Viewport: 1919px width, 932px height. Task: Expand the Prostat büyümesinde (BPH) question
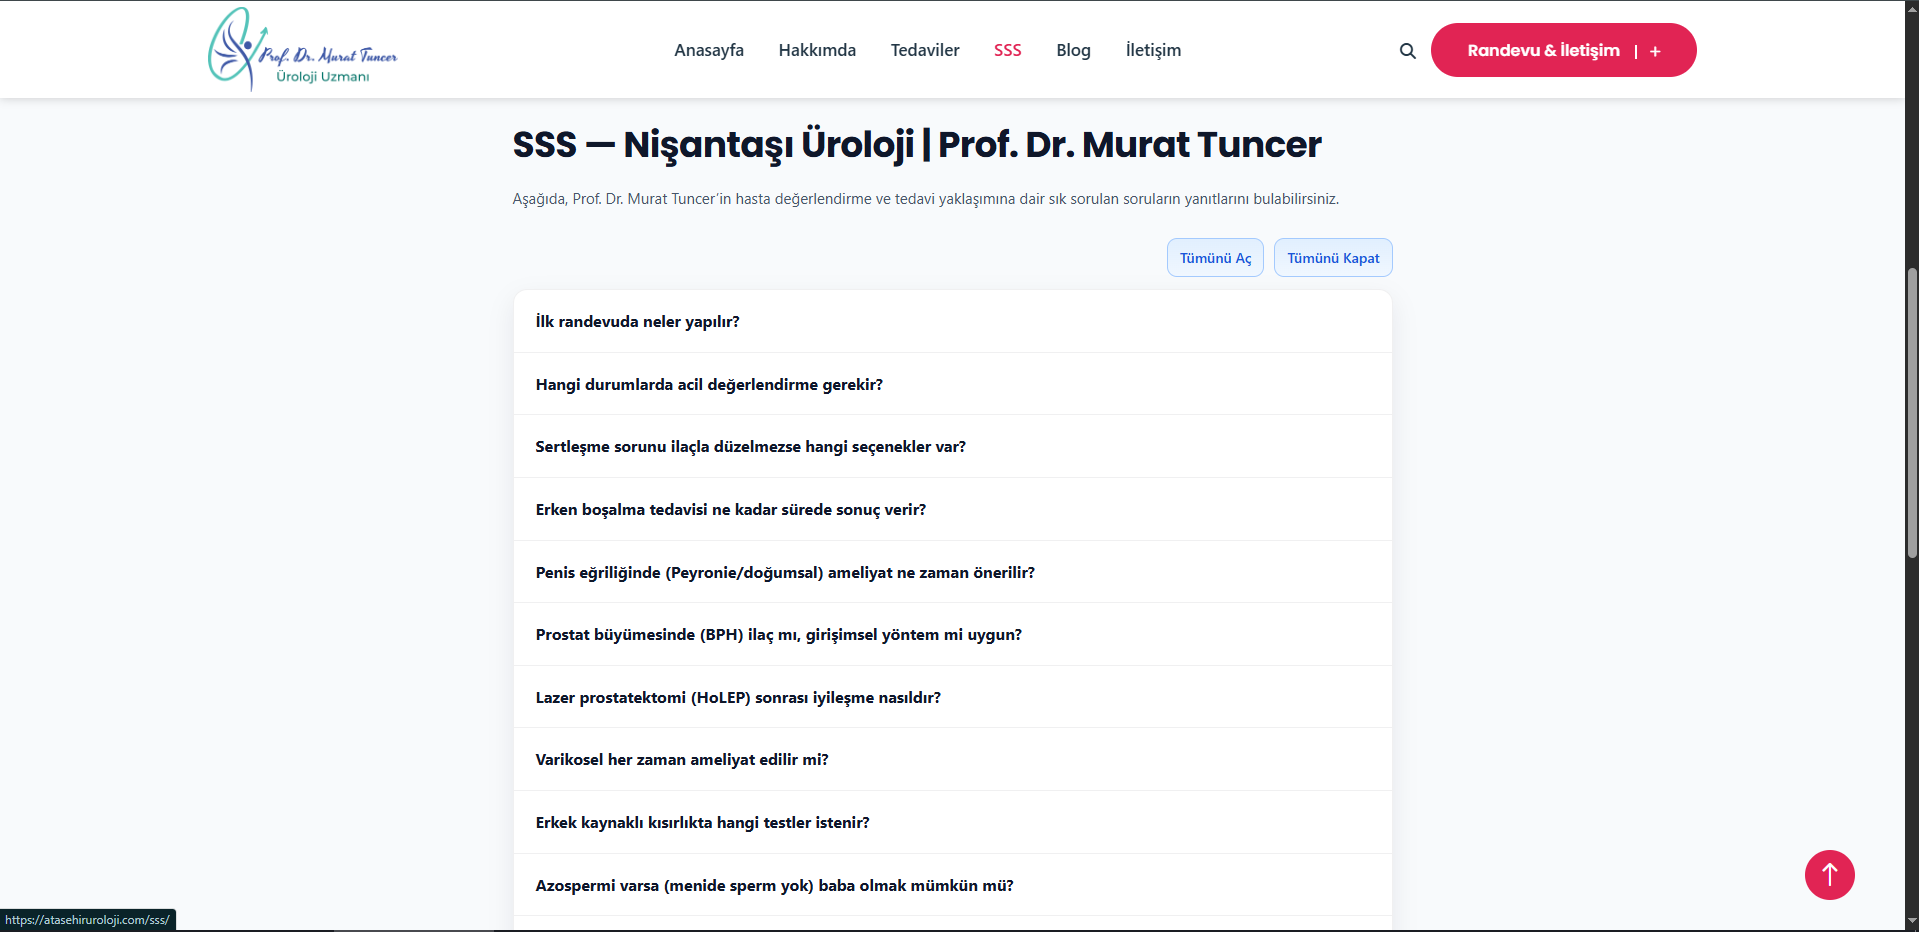tap(778, 635)
